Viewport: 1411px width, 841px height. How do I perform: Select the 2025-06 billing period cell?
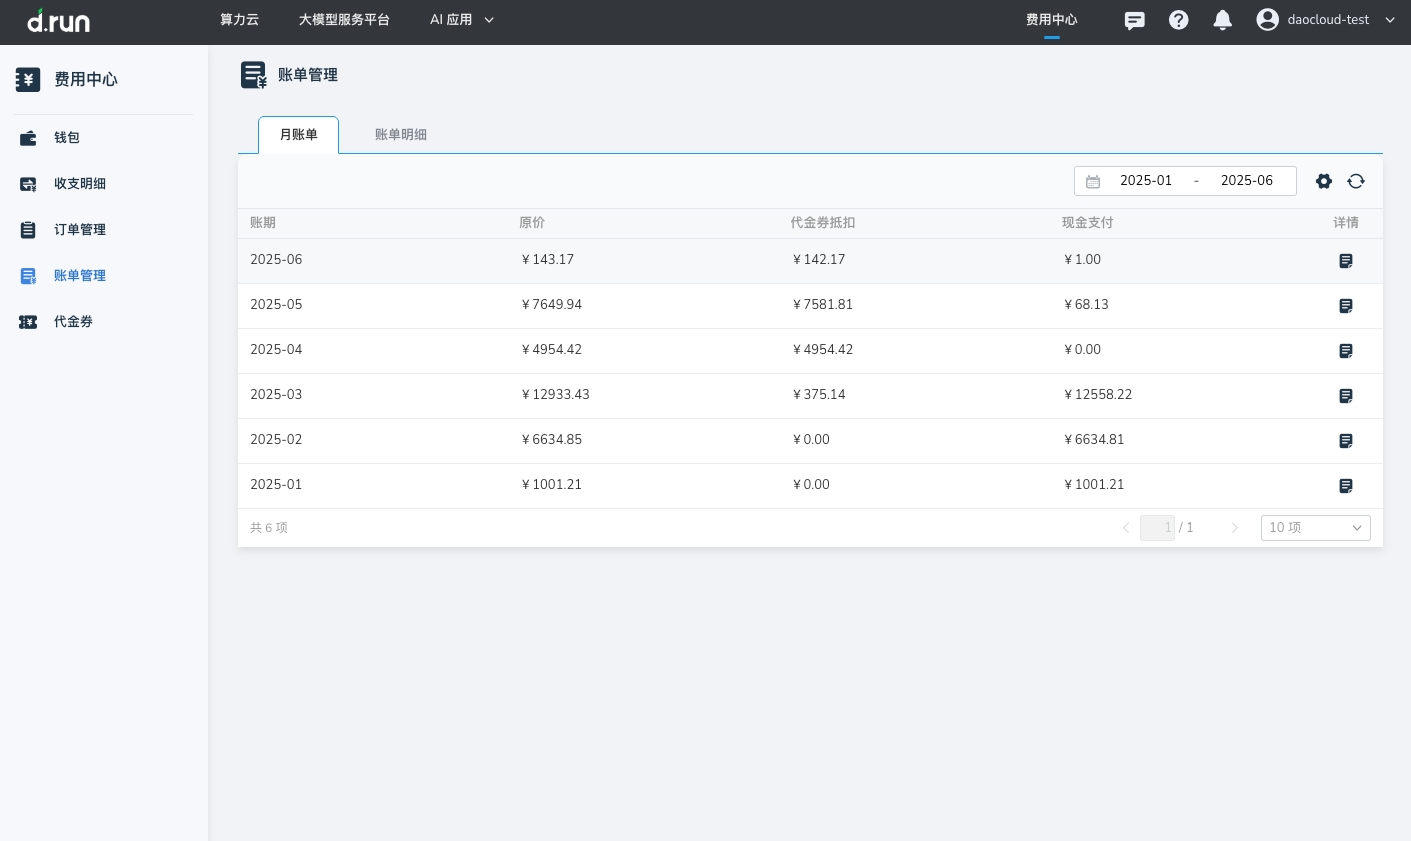pos(276,260)
